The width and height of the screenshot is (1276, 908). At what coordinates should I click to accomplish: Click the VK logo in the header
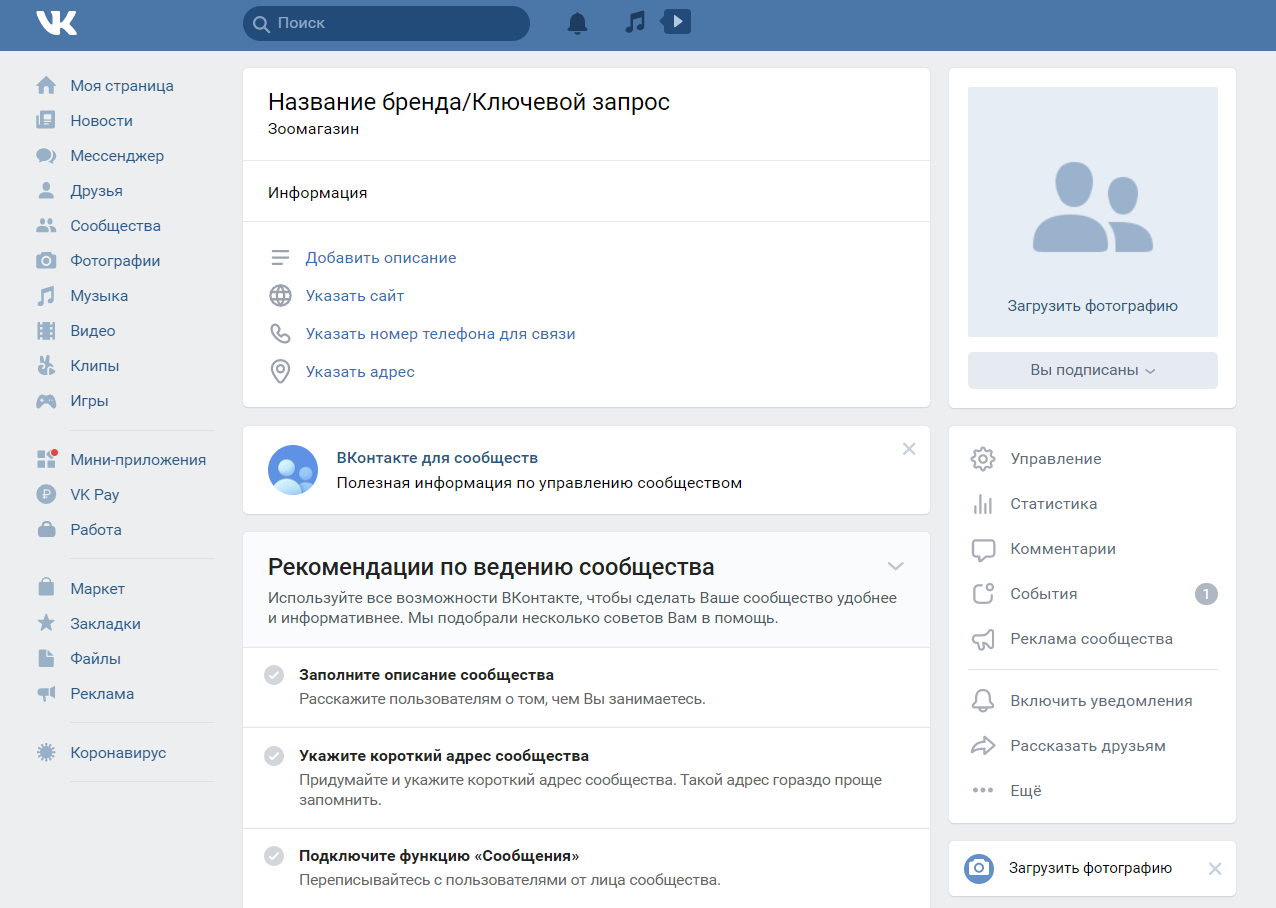56,23
